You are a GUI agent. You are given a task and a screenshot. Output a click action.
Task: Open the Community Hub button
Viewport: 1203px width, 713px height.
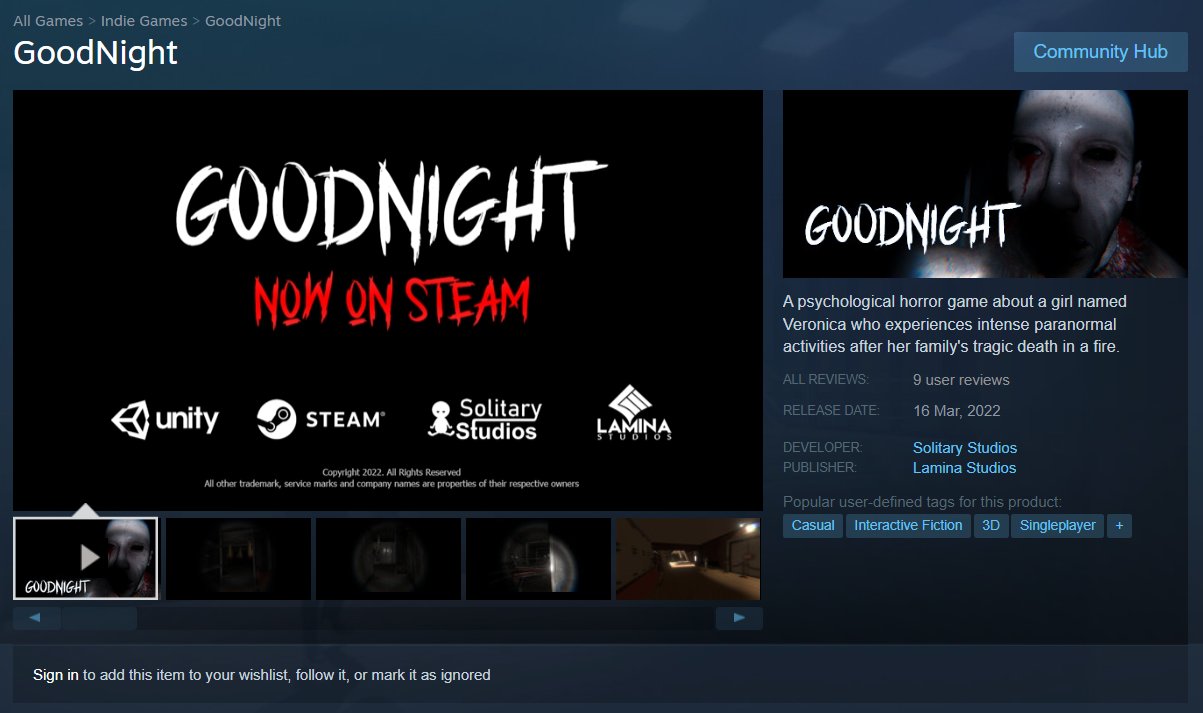pyautogui.click(x=1100, y=52)
